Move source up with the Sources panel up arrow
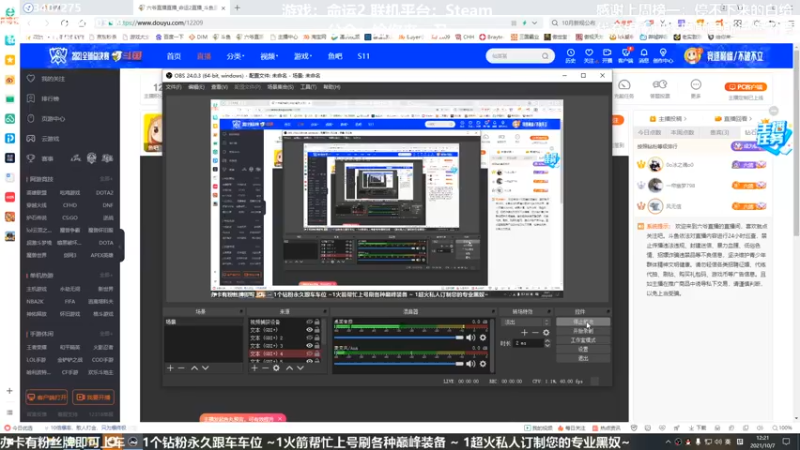This screenshot has height=450, width=800. click(x=289, y=368)
